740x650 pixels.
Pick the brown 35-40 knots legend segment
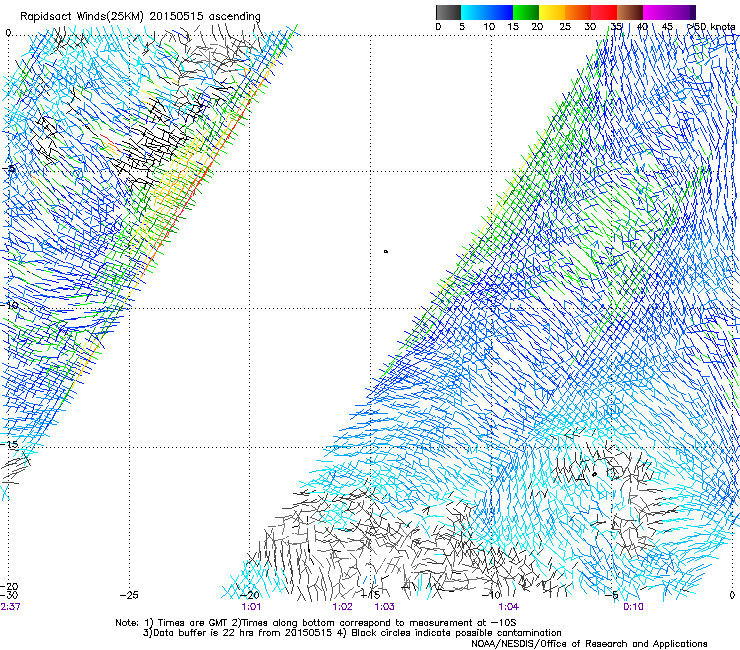click(x=630, y=12)
